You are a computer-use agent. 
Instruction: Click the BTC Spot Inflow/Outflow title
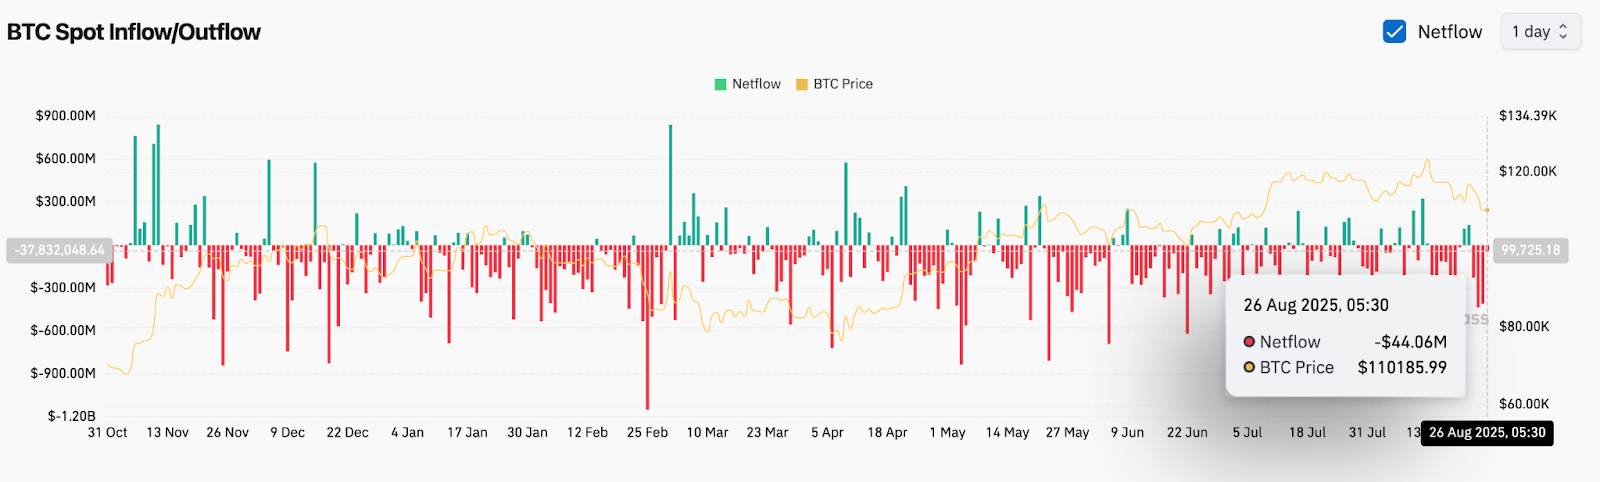pyautogui.click(x=134, y=32)
